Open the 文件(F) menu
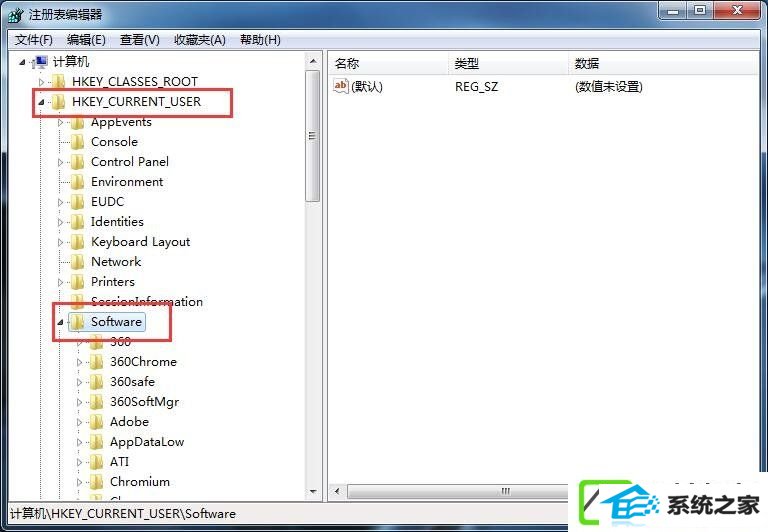Image resolution: width=768 pixels, height=532 pixels. point(33,40)
